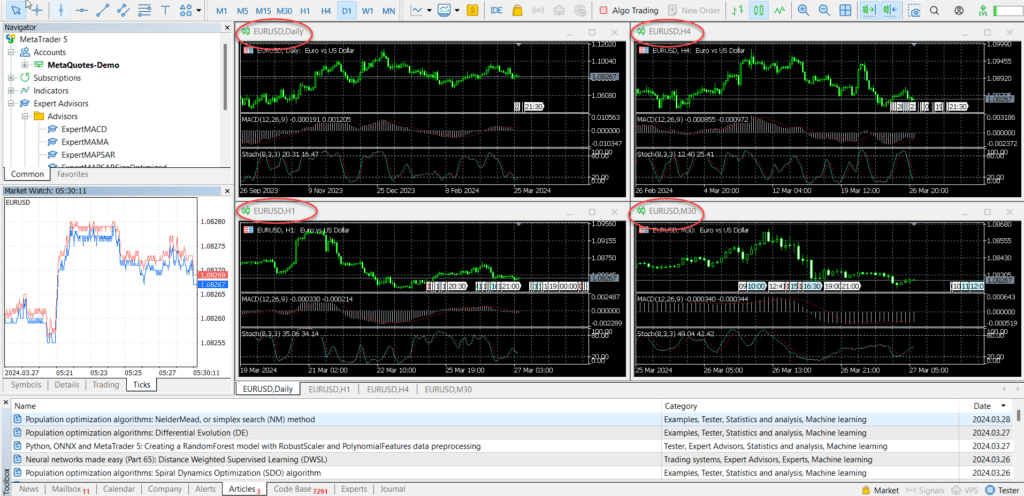The width and height of the screenshot is (1024, 496).
Task: Open the chart indicators list icon
Action: 416,10
